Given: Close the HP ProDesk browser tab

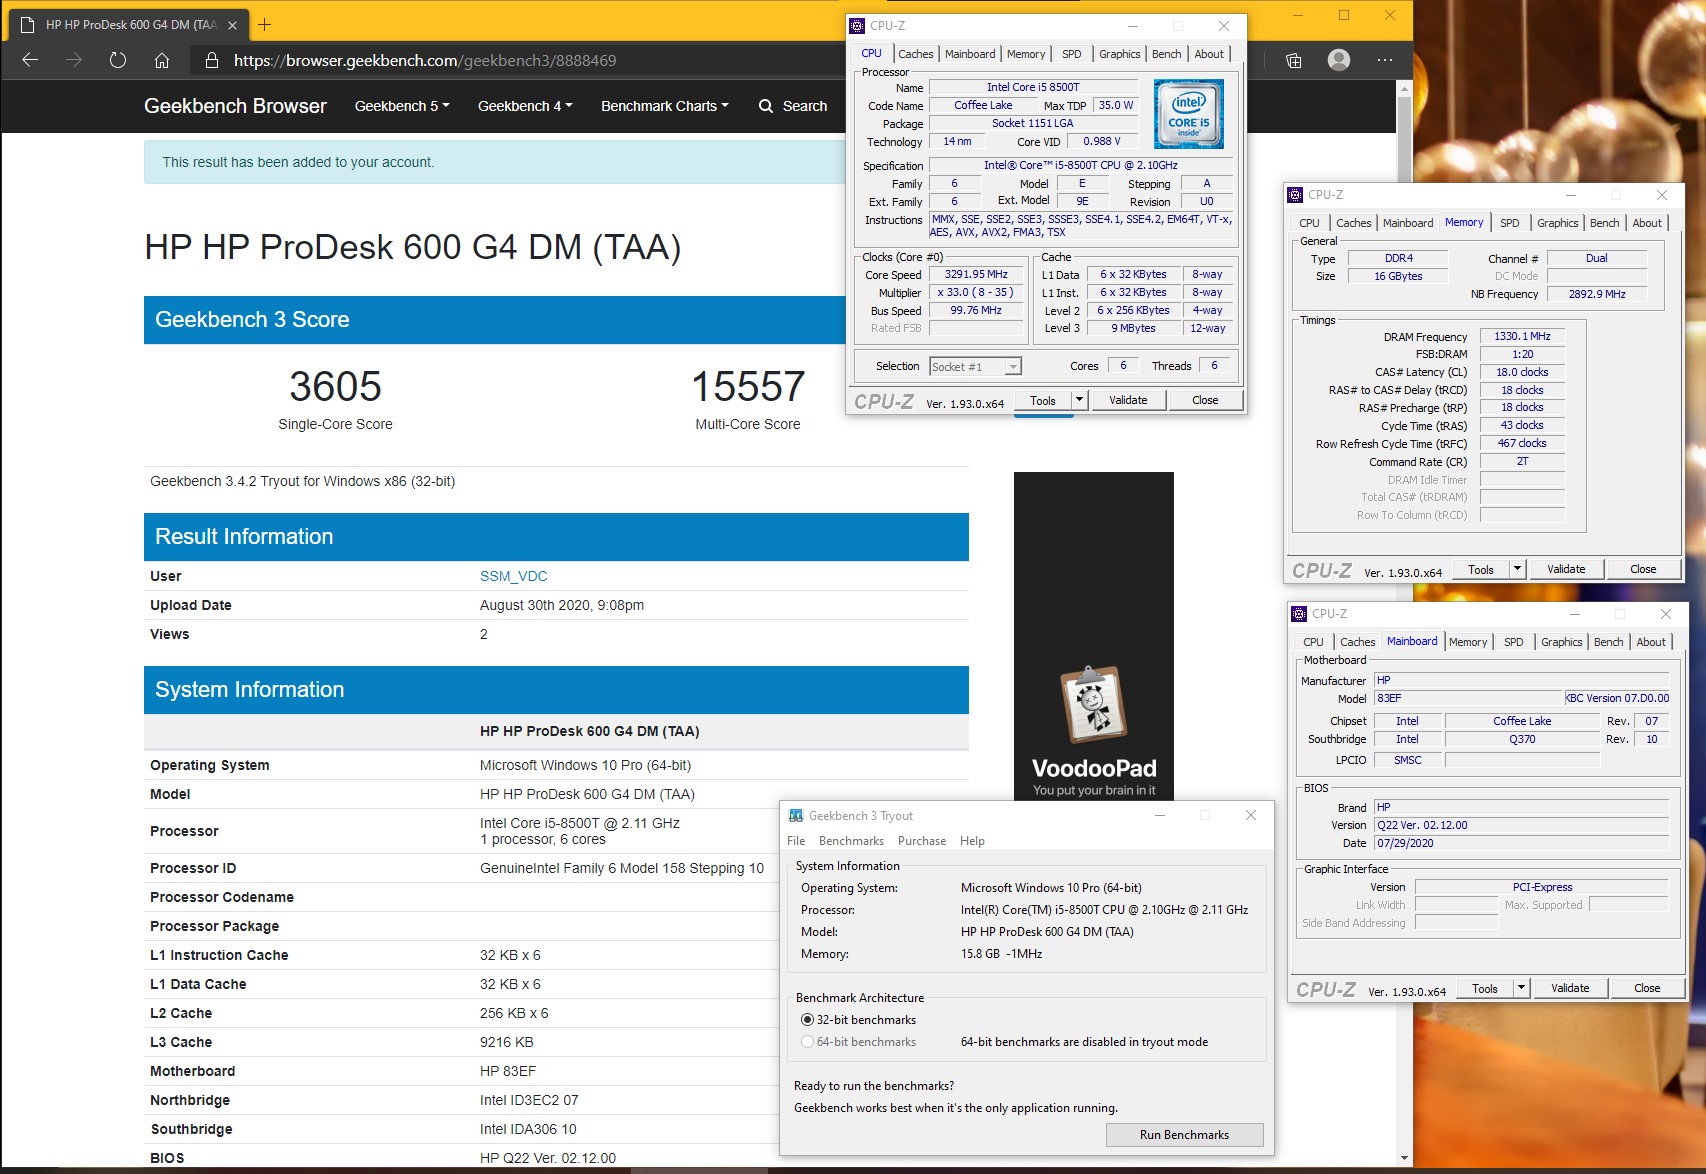Looking at the screenshot, I should [233, 24].
